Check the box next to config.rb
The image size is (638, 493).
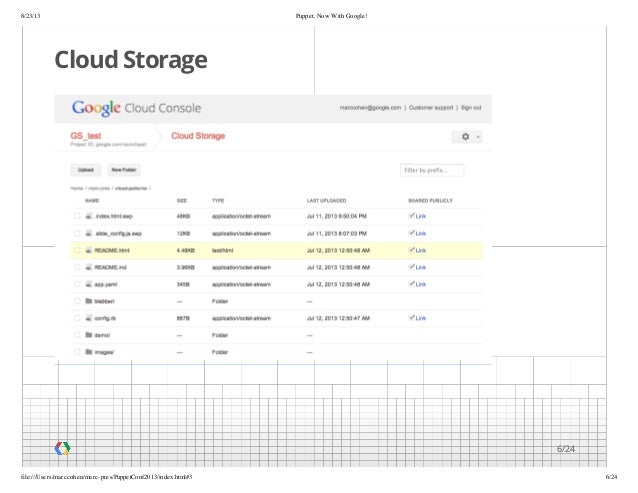tap(76, 318)
